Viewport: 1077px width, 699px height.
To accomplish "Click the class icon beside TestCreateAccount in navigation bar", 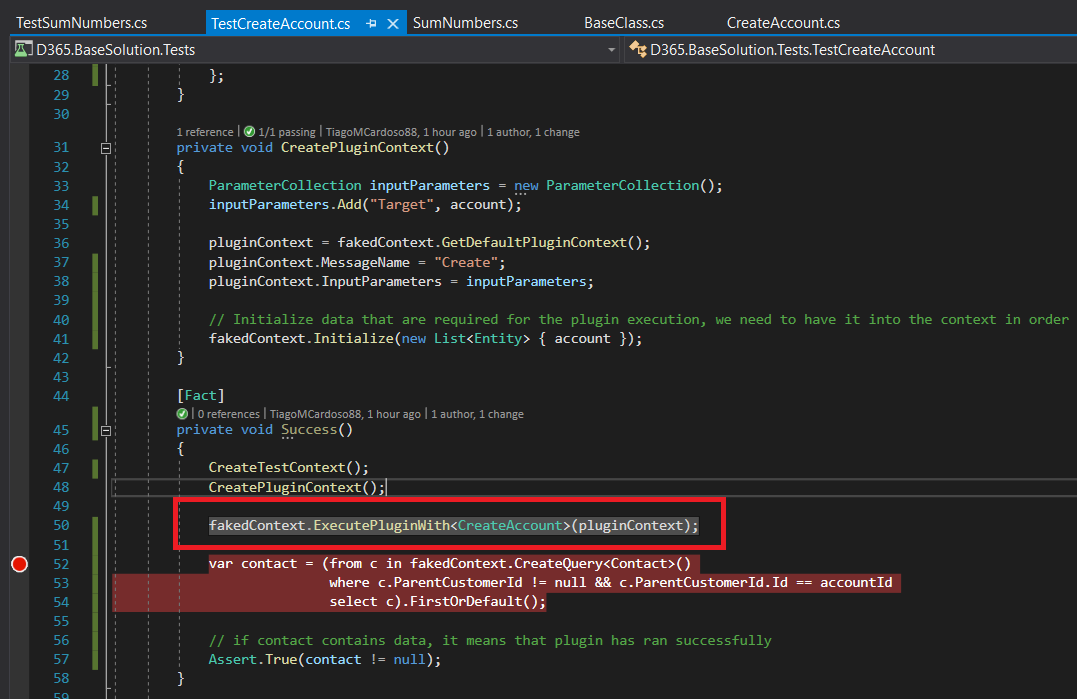I will tap(637, 50).
